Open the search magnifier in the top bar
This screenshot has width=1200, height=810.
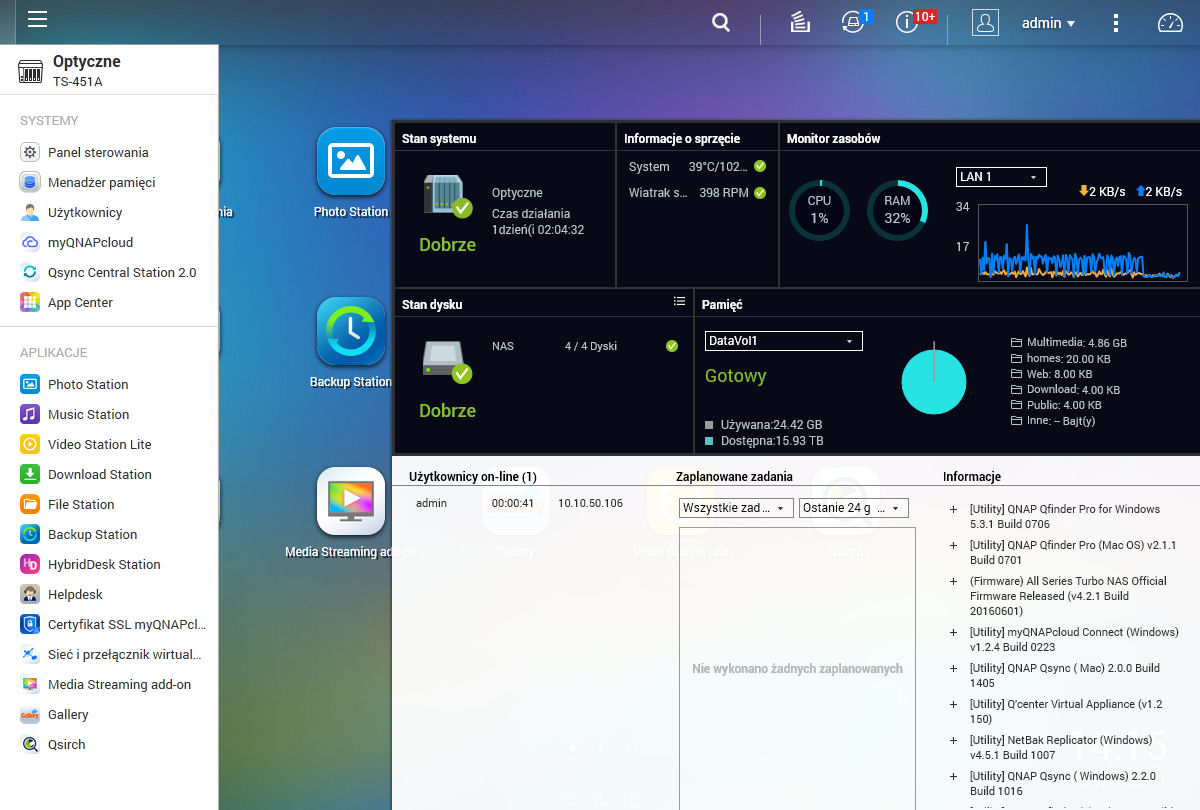coord(721,23)
